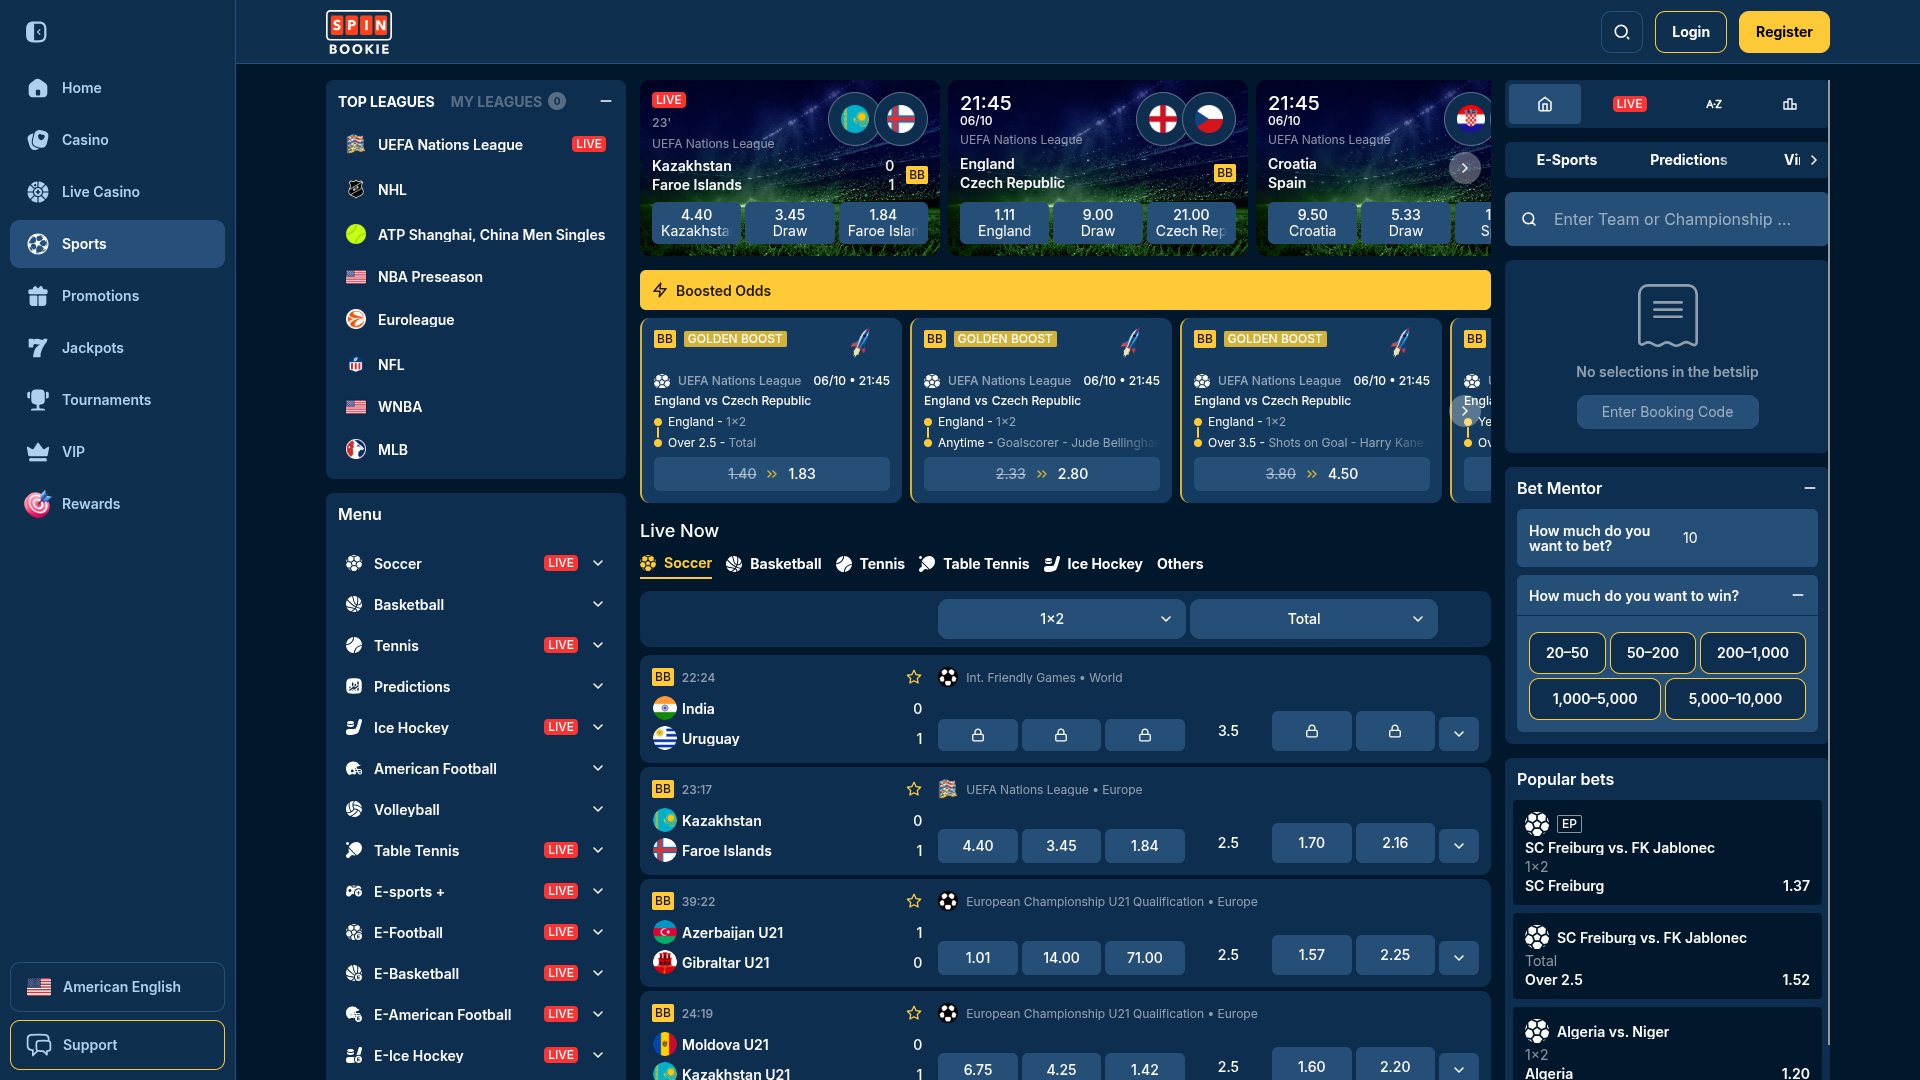Open the search magnifier in the header
Image resolution: width=1920 pixels, height=1080 pixels.
click(1622, 32)
